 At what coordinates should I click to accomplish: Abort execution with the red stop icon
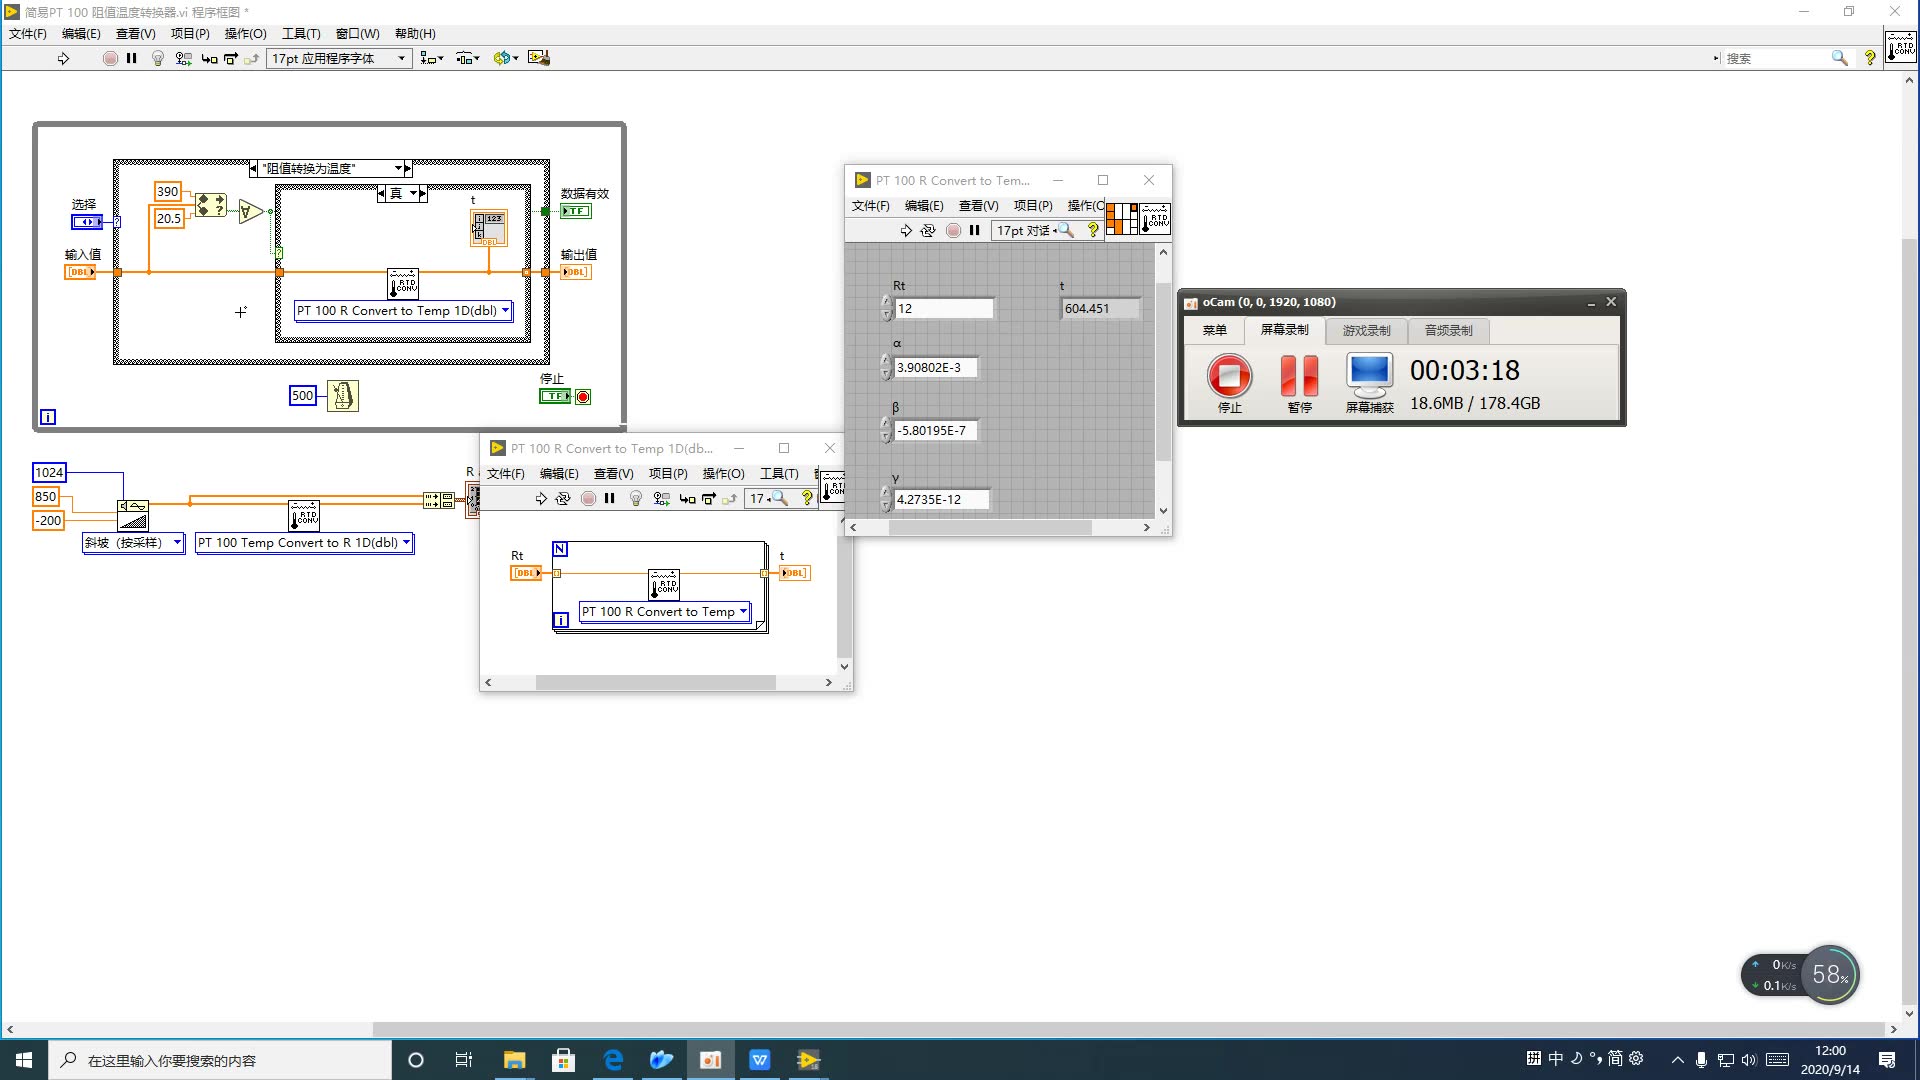coord(110,58)
